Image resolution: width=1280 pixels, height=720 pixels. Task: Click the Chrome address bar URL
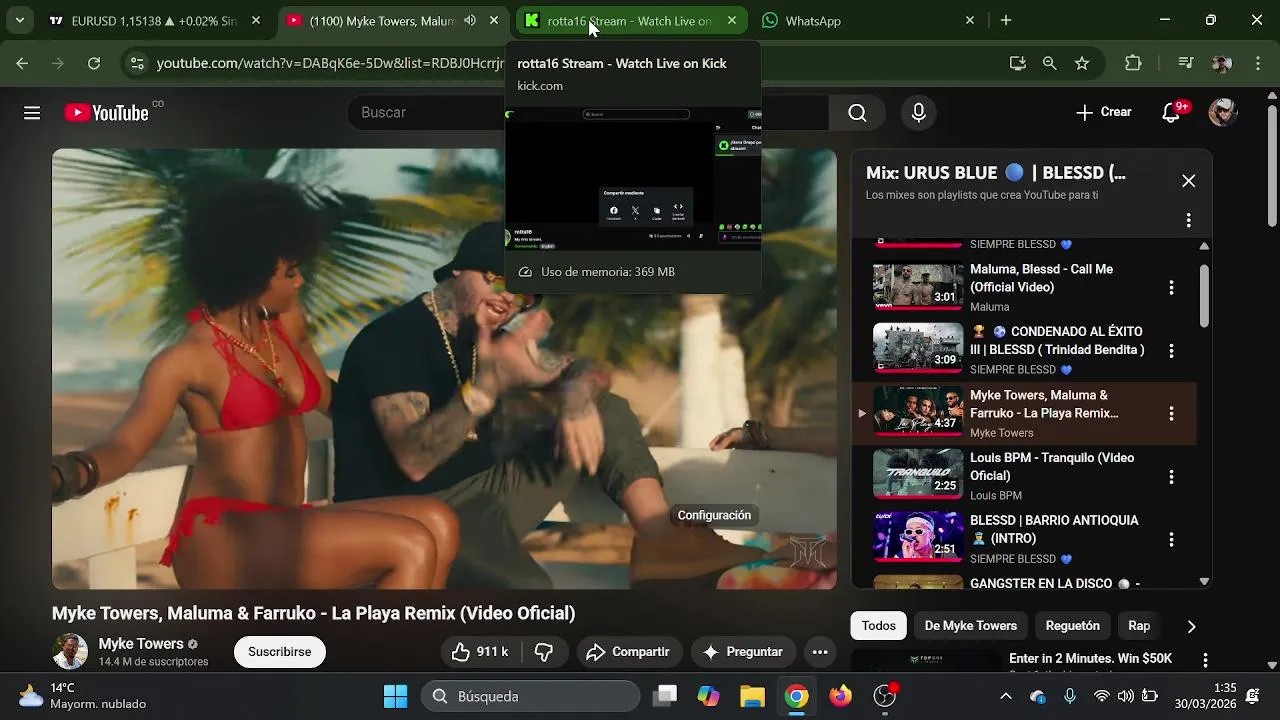pos(330,63)
